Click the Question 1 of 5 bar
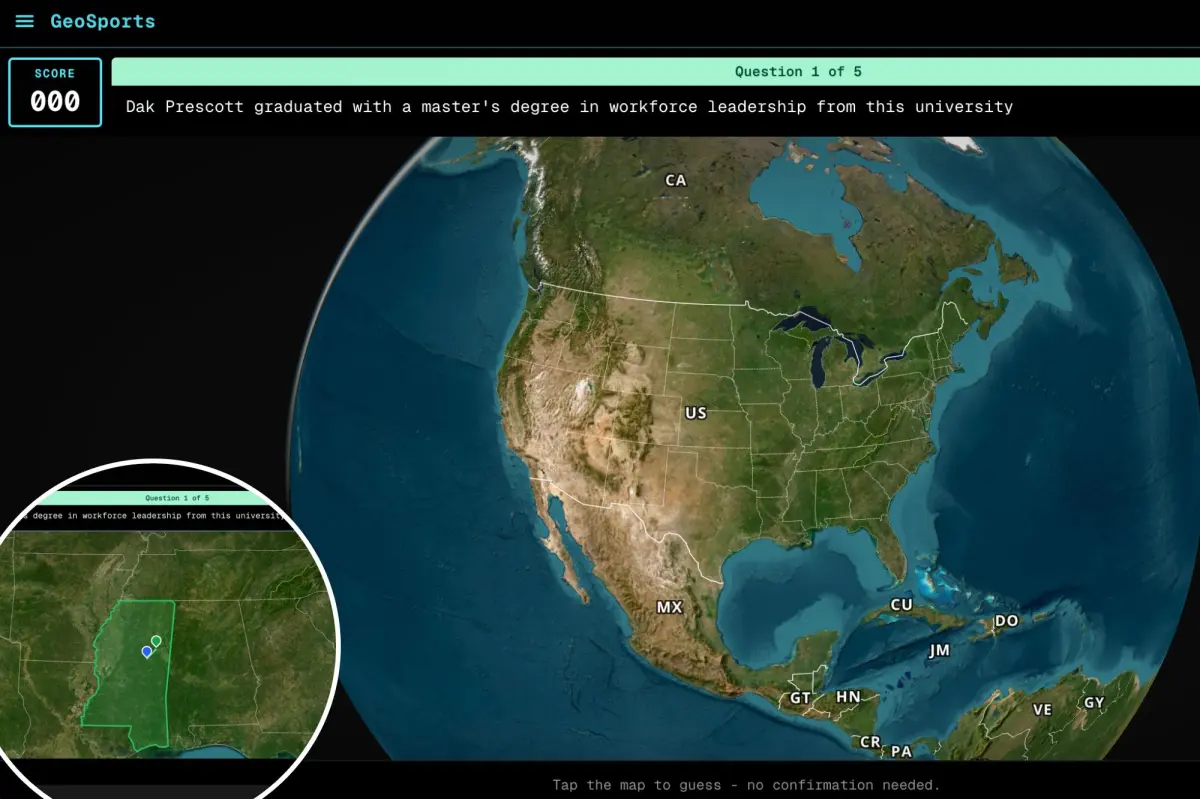The height and width of the screenshot is (799, 1200). (x=655, y=71)
